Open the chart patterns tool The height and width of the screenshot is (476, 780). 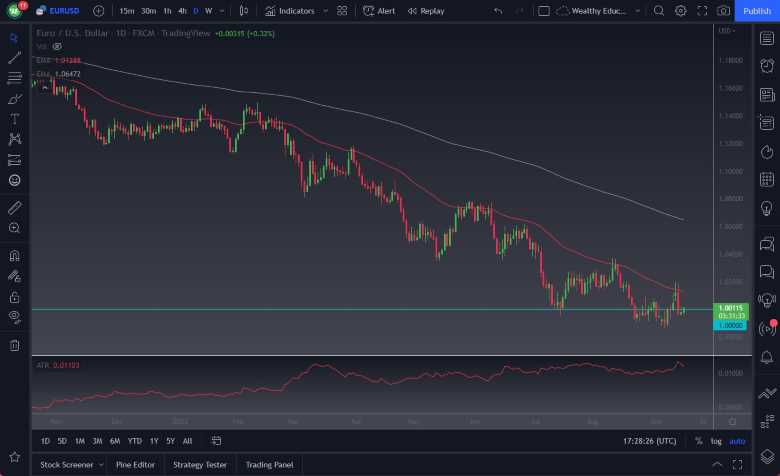coord(14,139)
